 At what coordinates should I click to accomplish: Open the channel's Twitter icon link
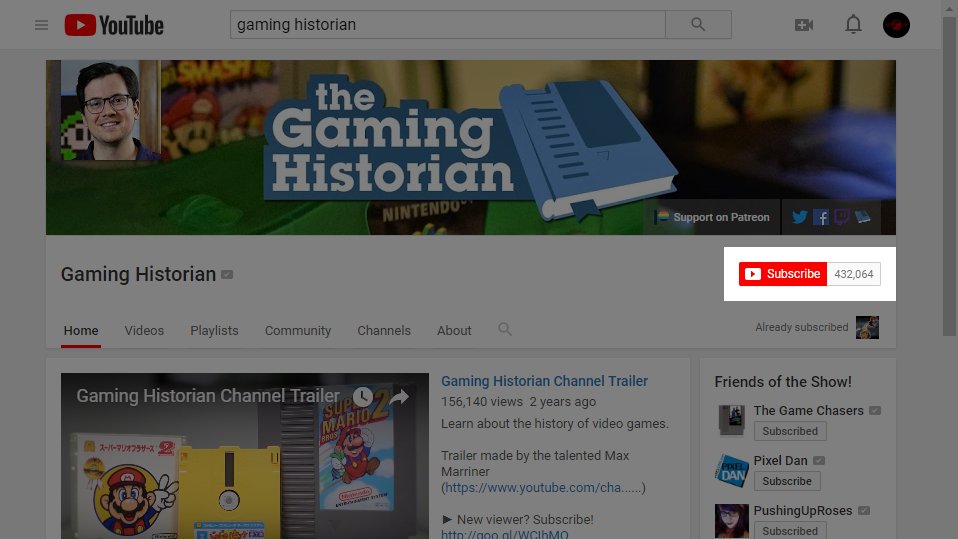(x=799, y=217)
